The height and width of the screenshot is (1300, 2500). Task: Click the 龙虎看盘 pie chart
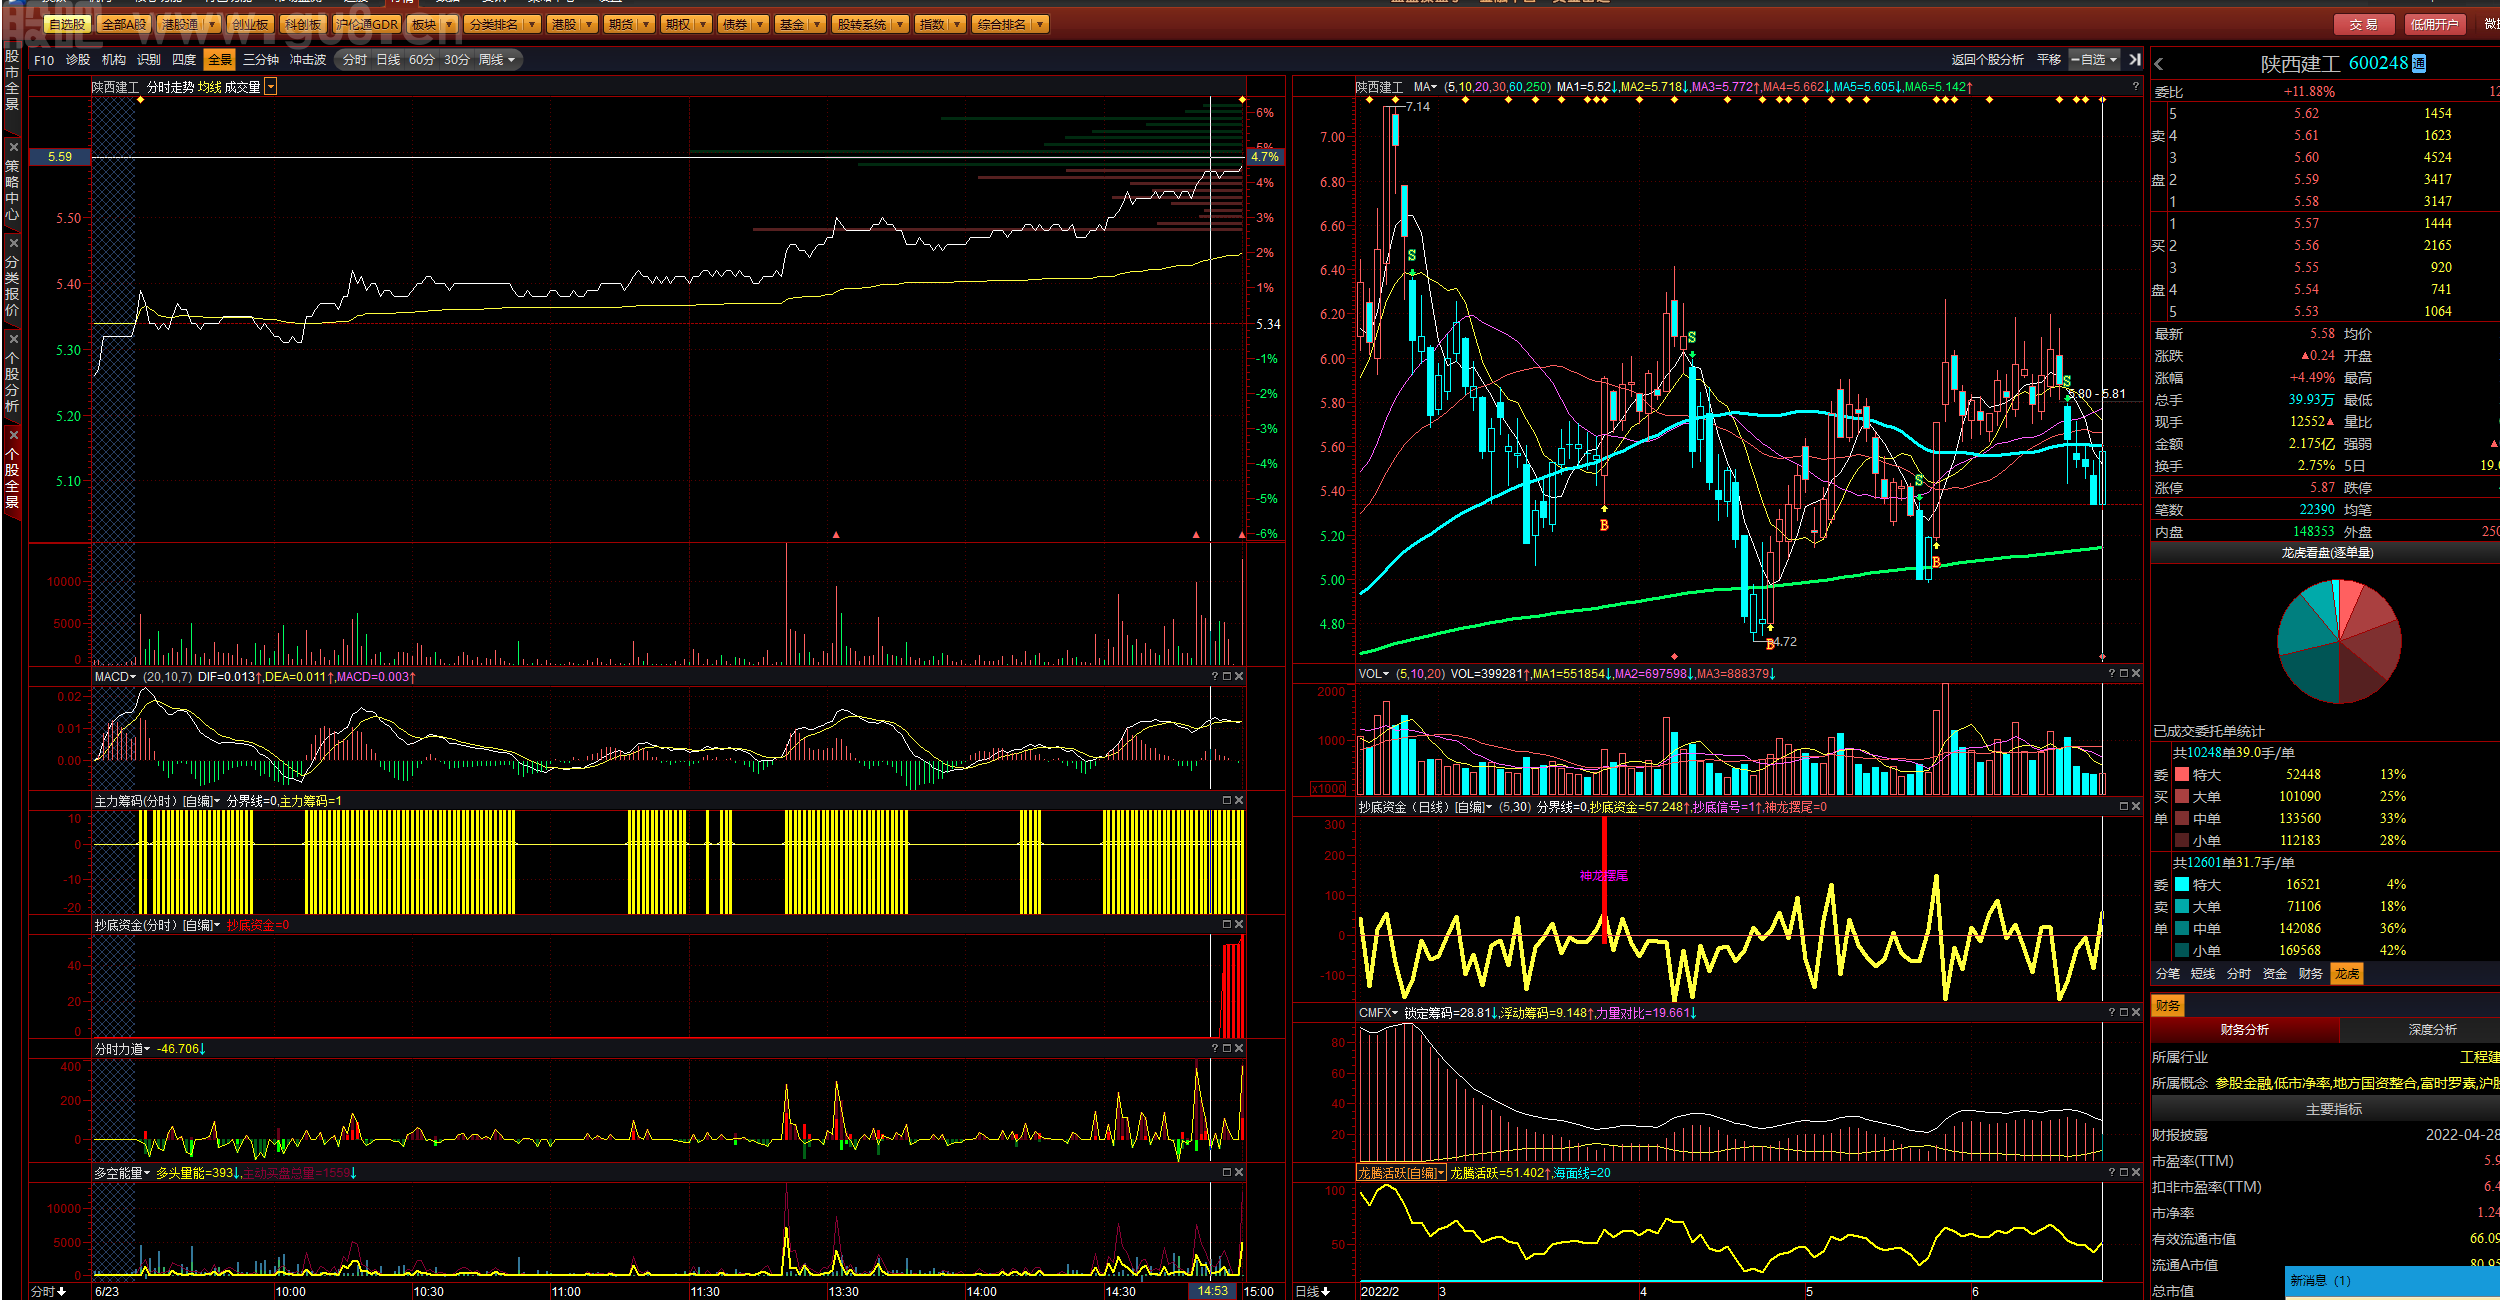[2339, 642]
